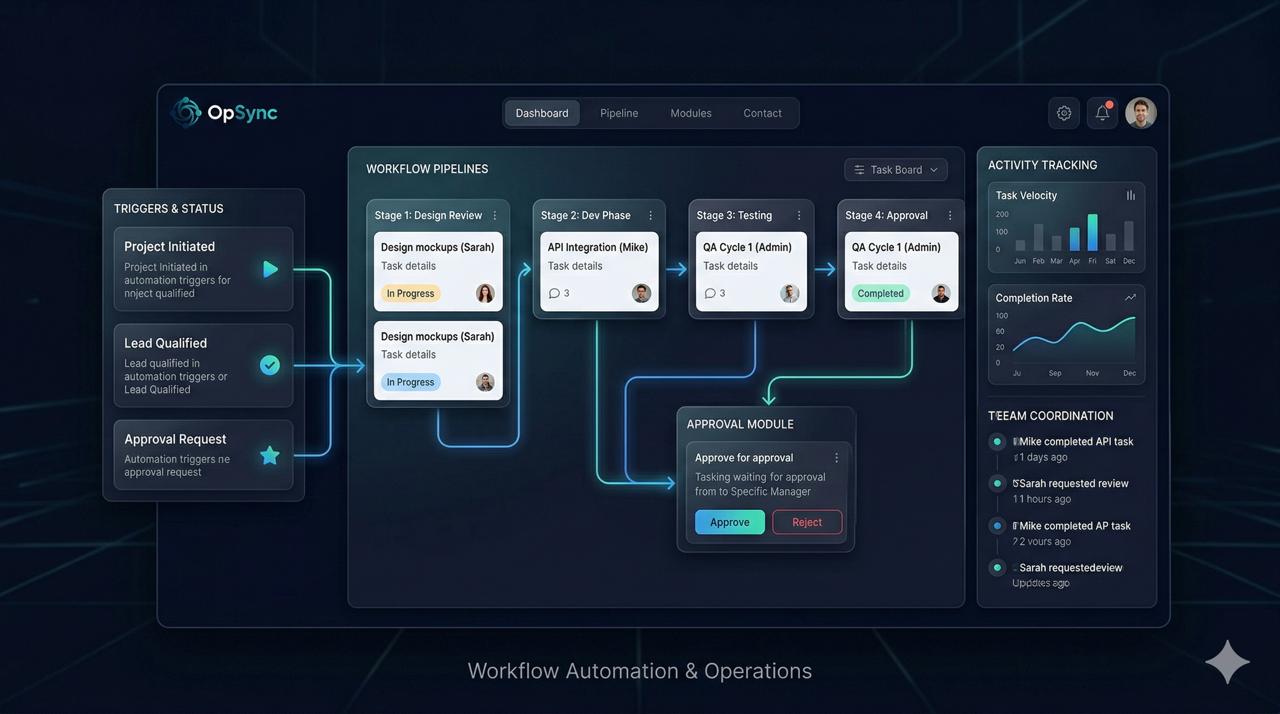Open Stage 1: Design Review options menu
1280x714 pixels.
[x=495, y=216]
